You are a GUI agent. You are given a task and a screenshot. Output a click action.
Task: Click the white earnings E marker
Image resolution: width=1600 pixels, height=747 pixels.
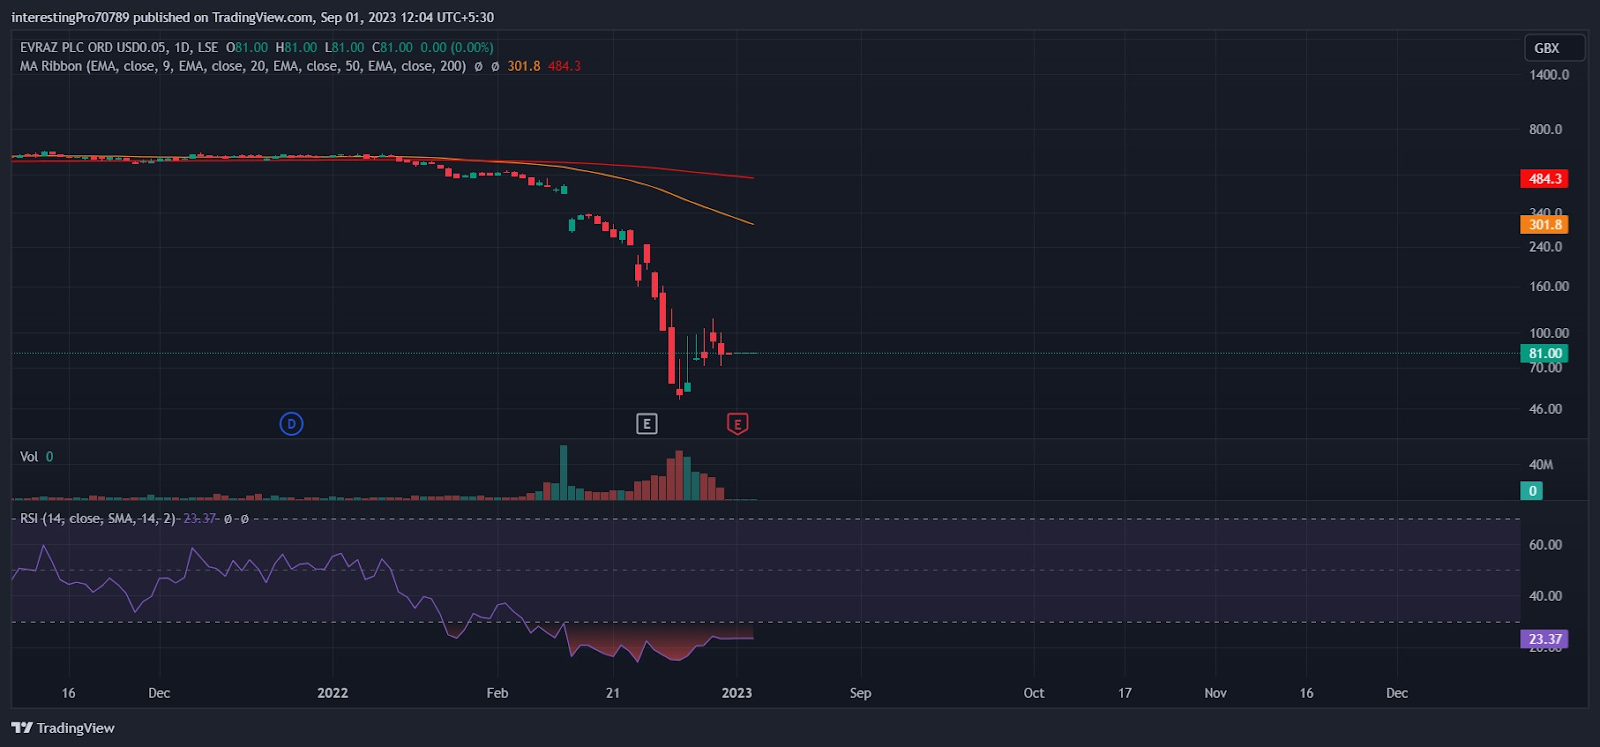click(x=646, y=424)
